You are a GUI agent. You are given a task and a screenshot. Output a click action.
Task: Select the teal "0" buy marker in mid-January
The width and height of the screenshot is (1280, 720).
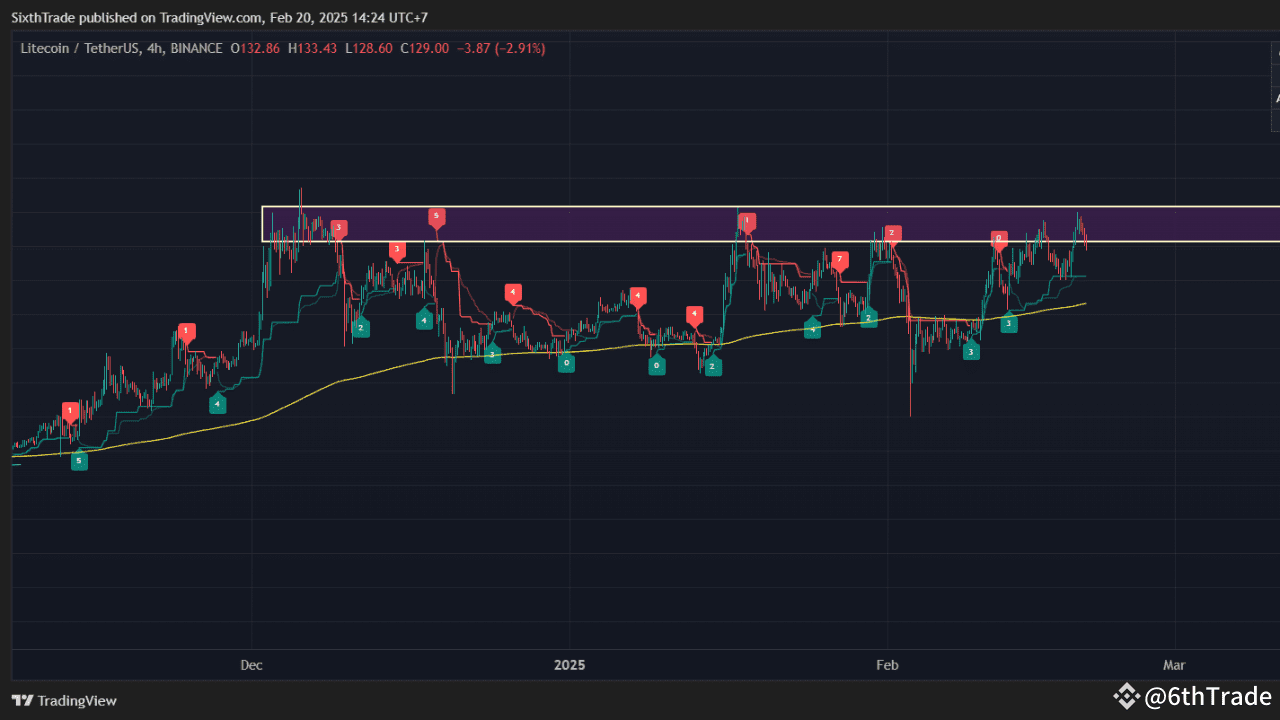657,365
